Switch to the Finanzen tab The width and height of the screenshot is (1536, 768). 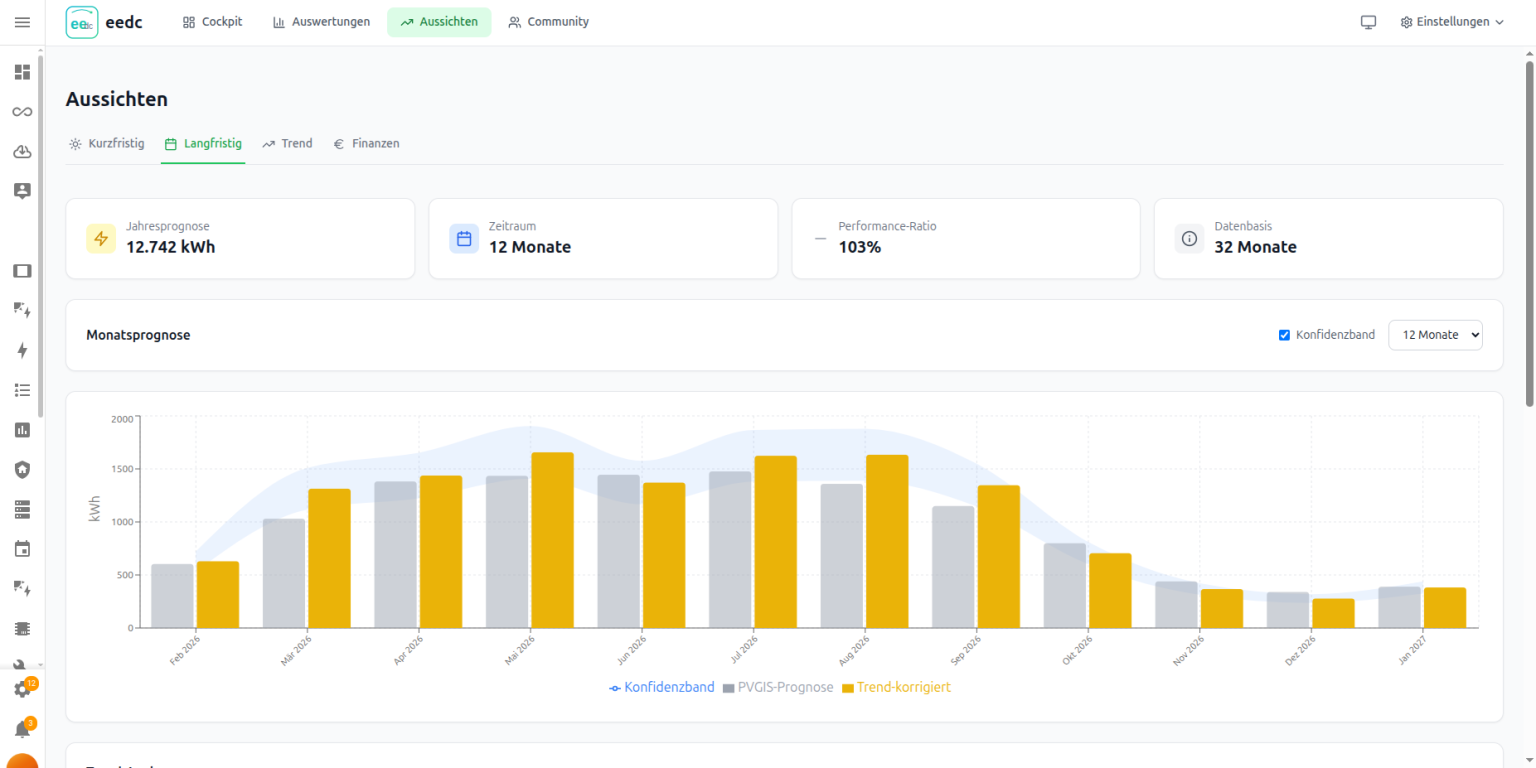[x=366, y=144]
